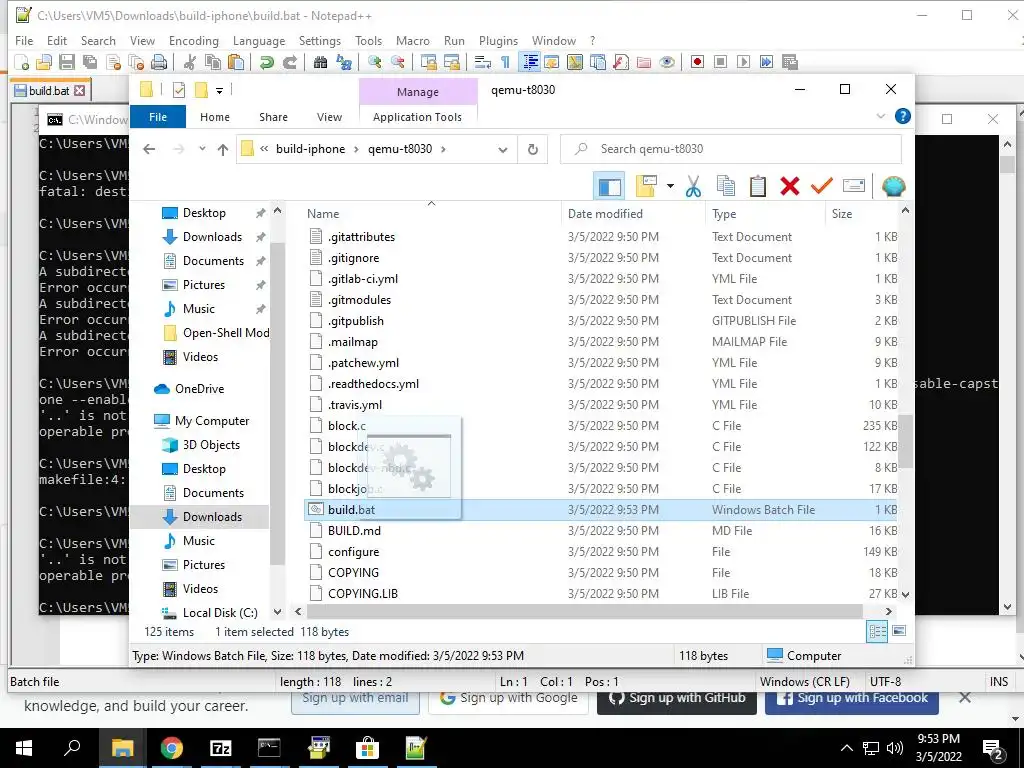Click orange checkmark Properties icon in Explorer
The width and height of the screenshot is (1024, 768).
(822, 187)
